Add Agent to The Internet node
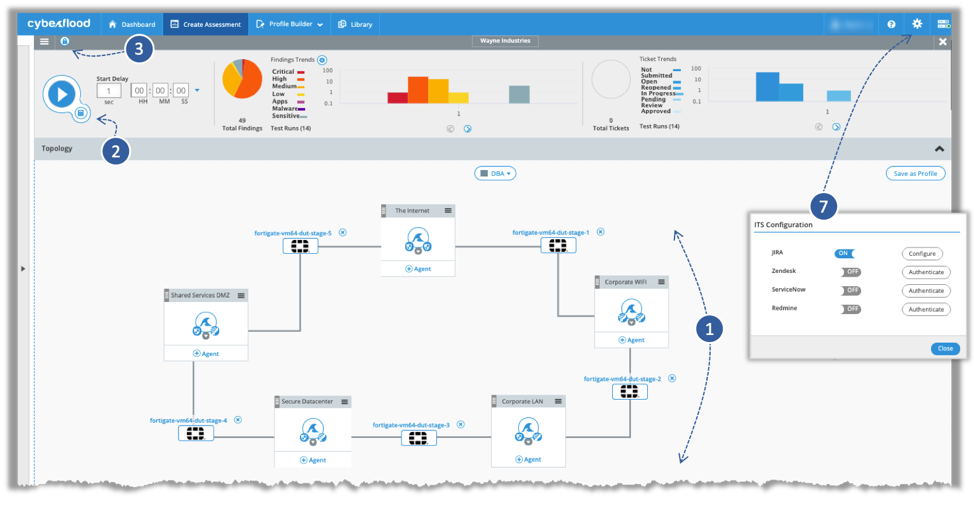This screenshot has height=512, width=974. click(418, 269)
